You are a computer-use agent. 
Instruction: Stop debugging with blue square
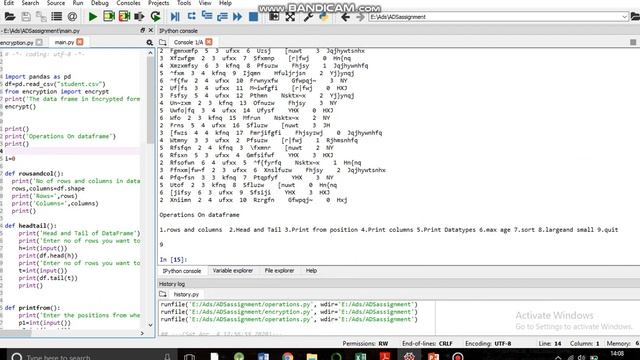pos(253,17)
